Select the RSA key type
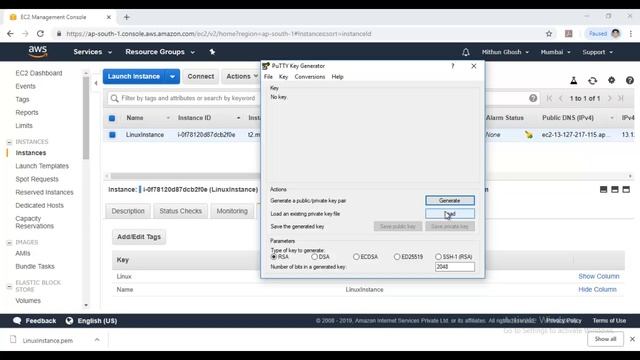Viewport: 640px width, 360px height. point(274,257)
